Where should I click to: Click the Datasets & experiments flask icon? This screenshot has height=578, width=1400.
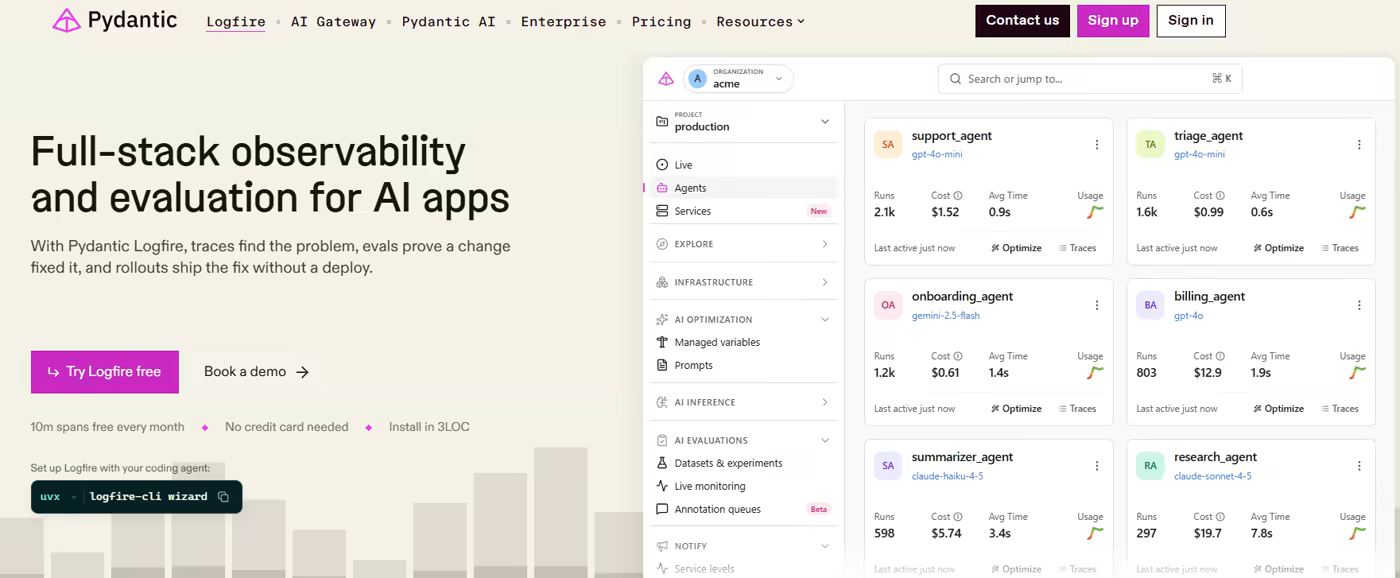tap(662, 463)
